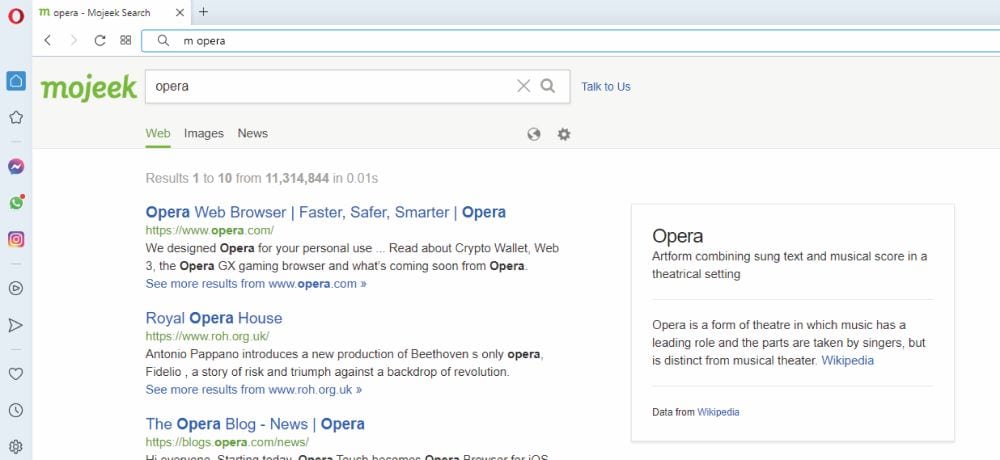The width and height of the screenshot is (1000, 460).
Task: Switch to the Images results tab
Action: click(x=204, y=133)
